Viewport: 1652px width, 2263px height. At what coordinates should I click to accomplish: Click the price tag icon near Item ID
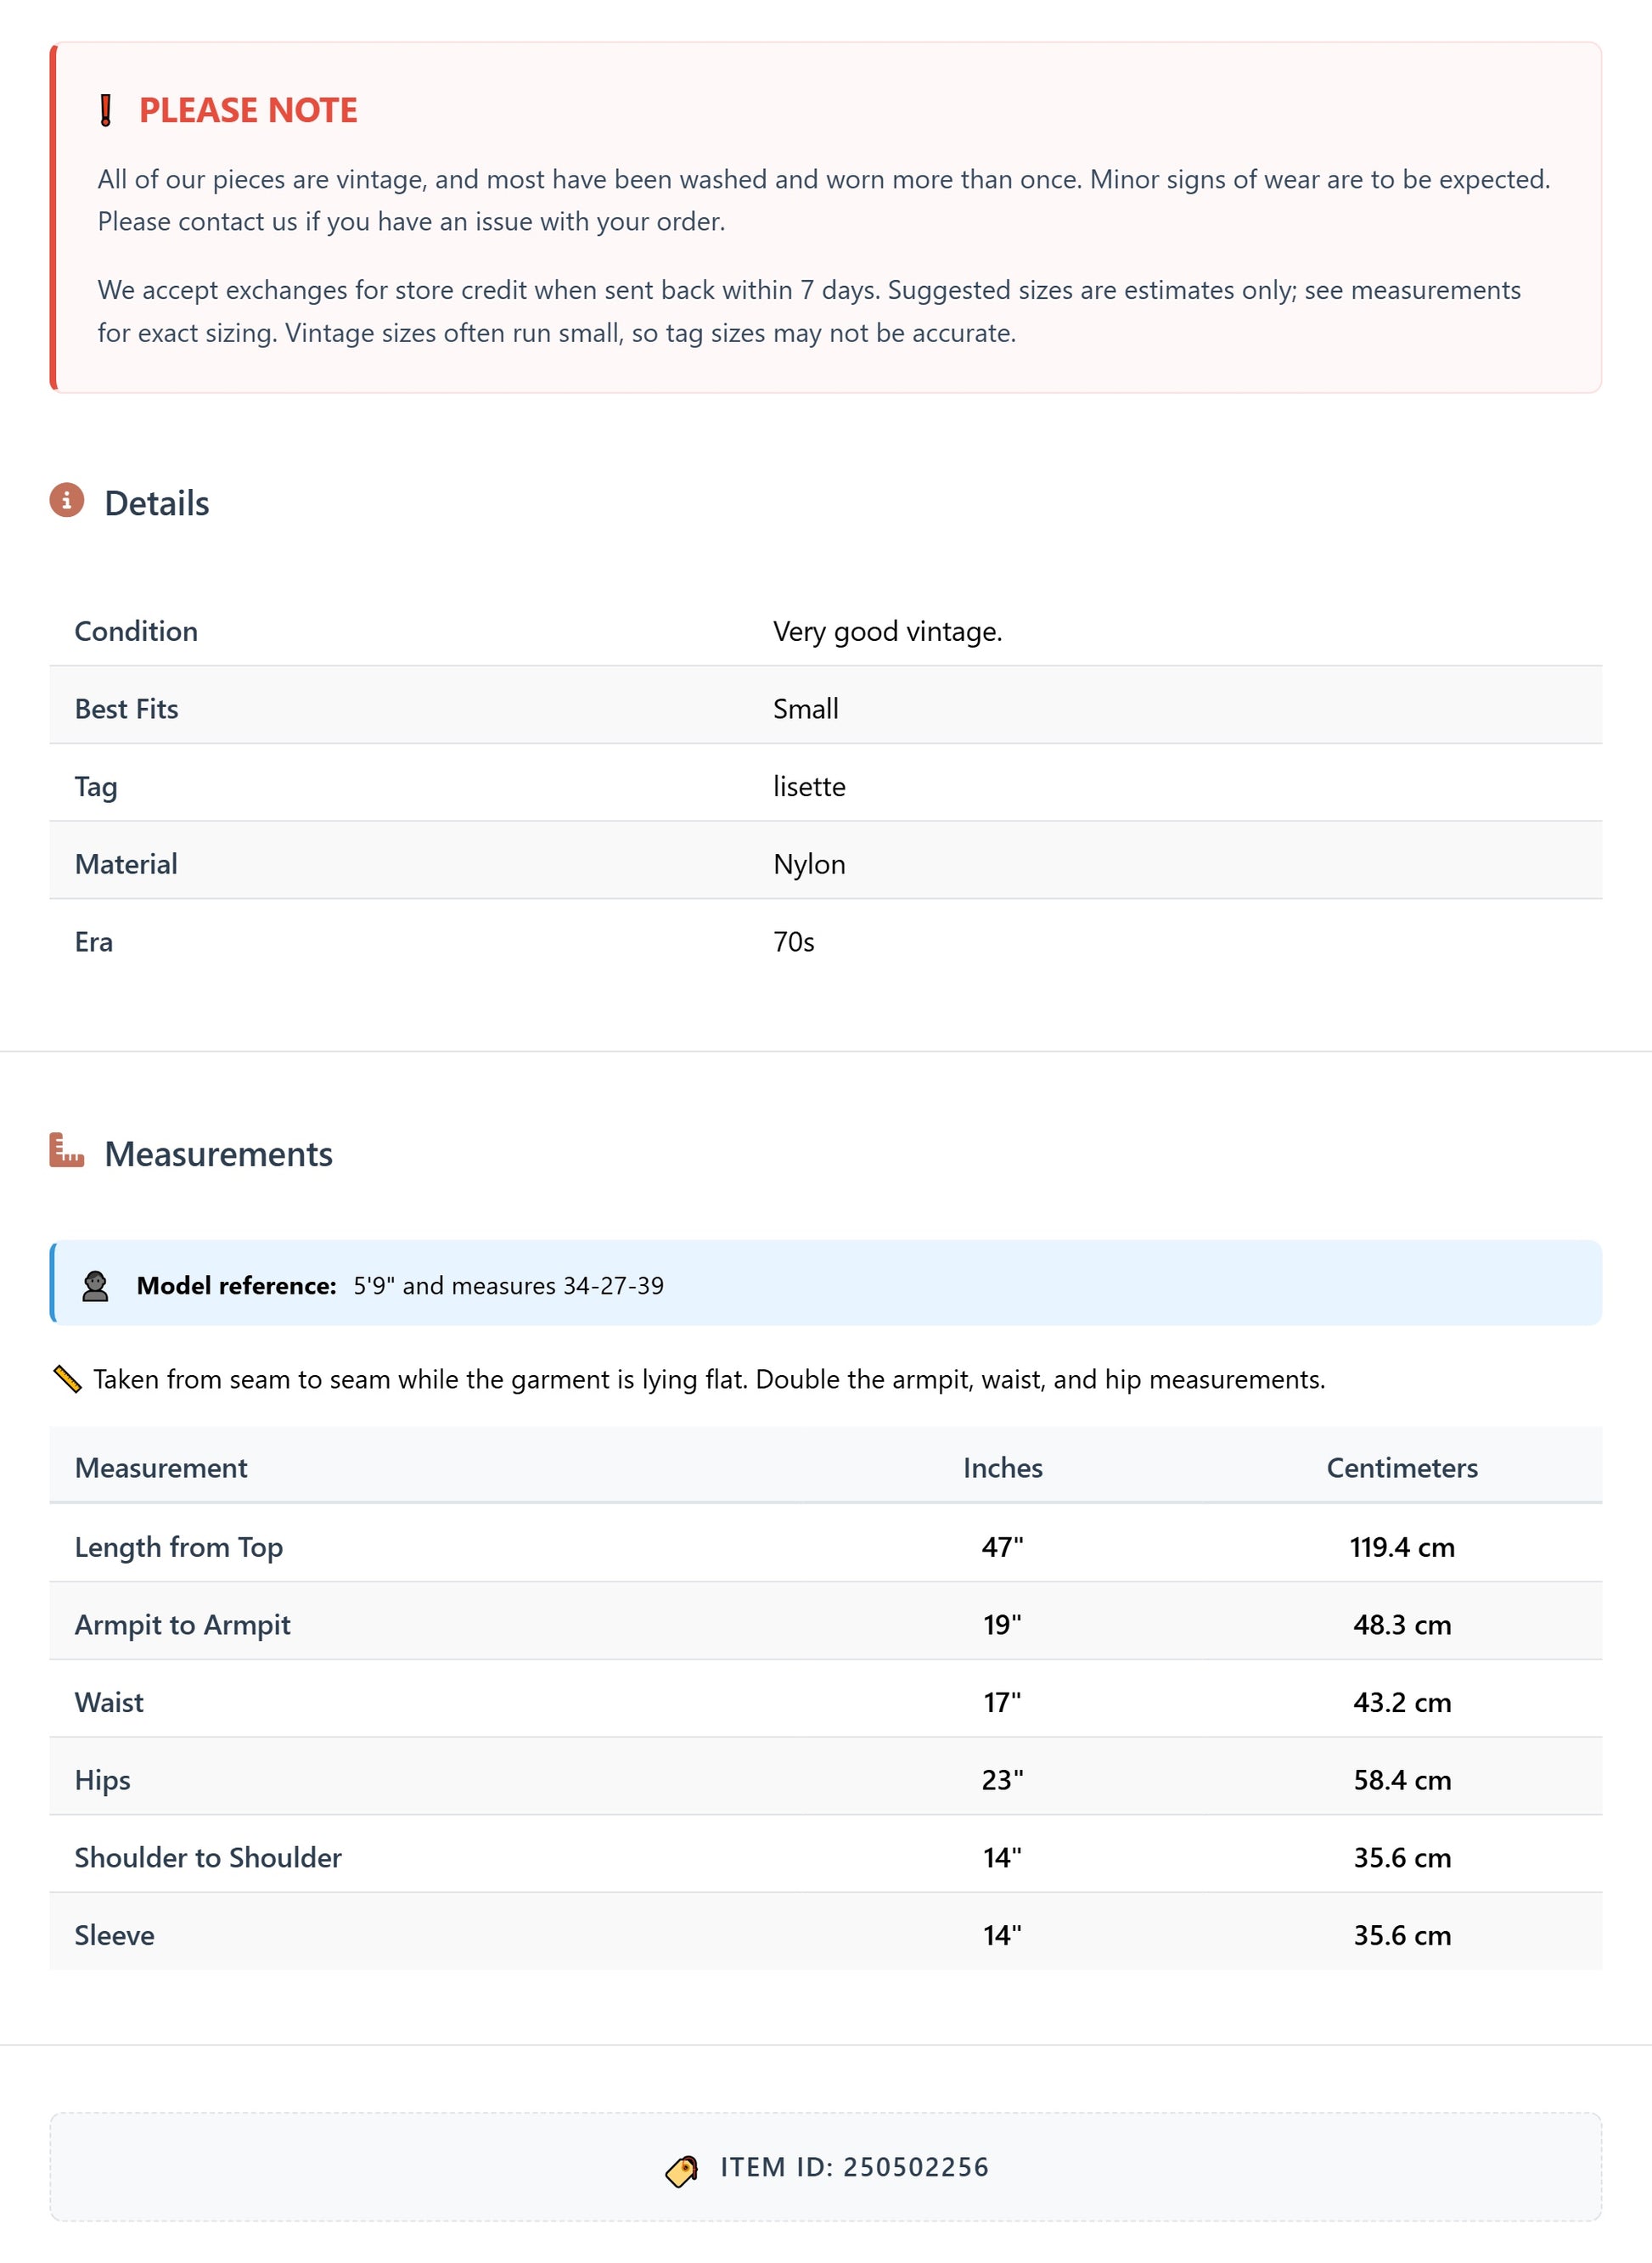682,2170
